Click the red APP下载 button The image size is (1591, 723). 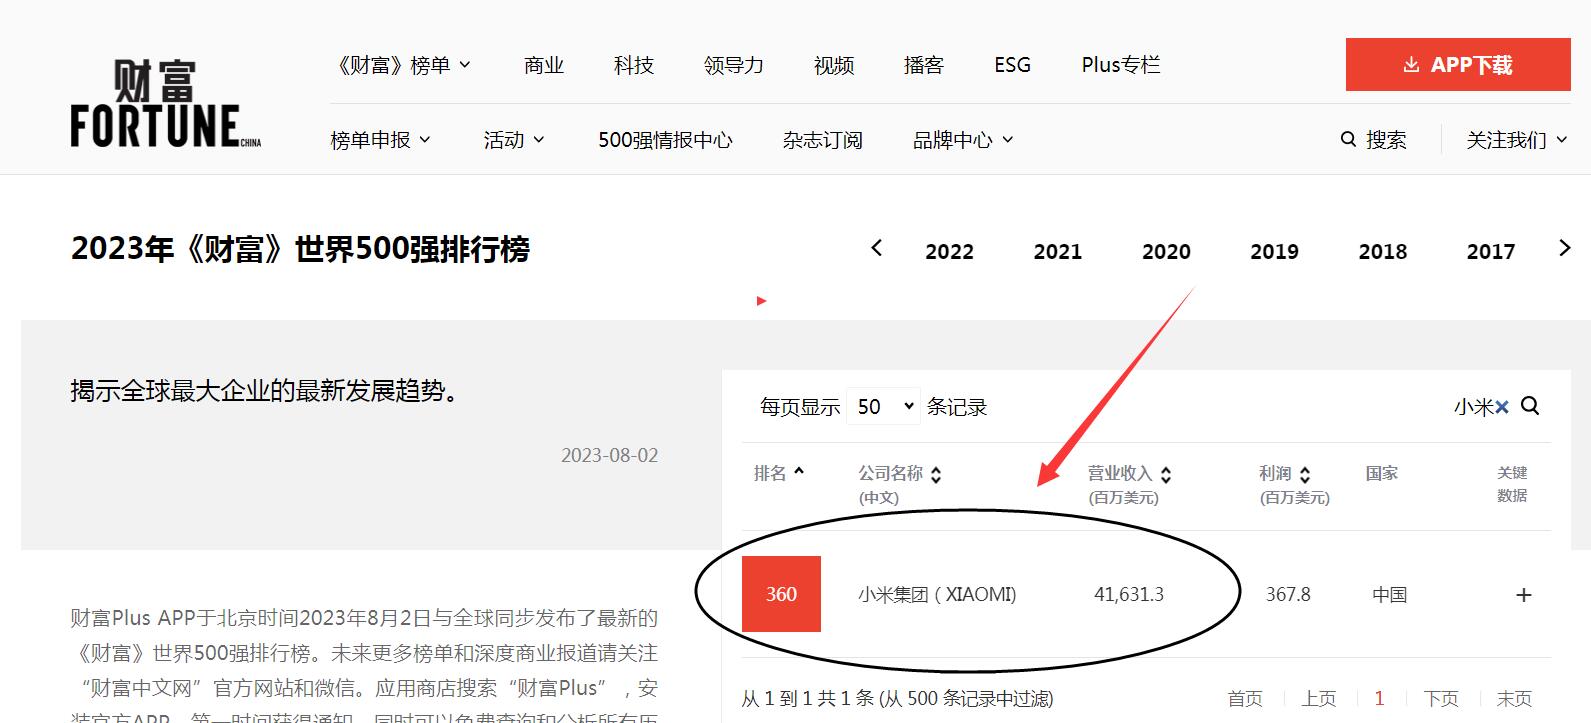(x=1458, y=65)
